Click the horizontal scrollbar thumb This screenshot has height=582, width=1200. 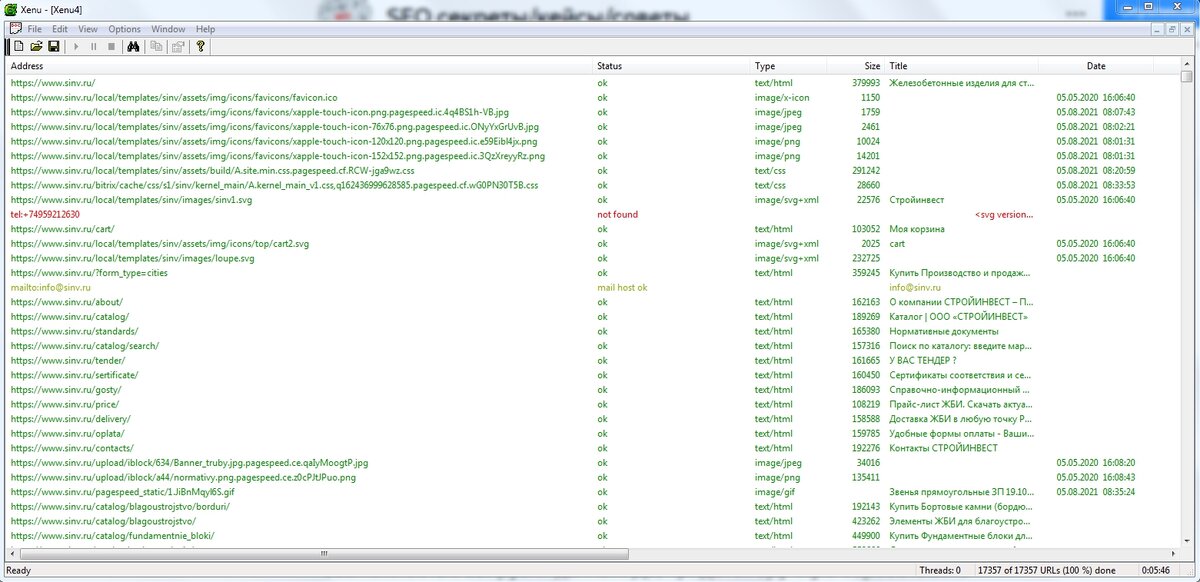pos(326,553)
